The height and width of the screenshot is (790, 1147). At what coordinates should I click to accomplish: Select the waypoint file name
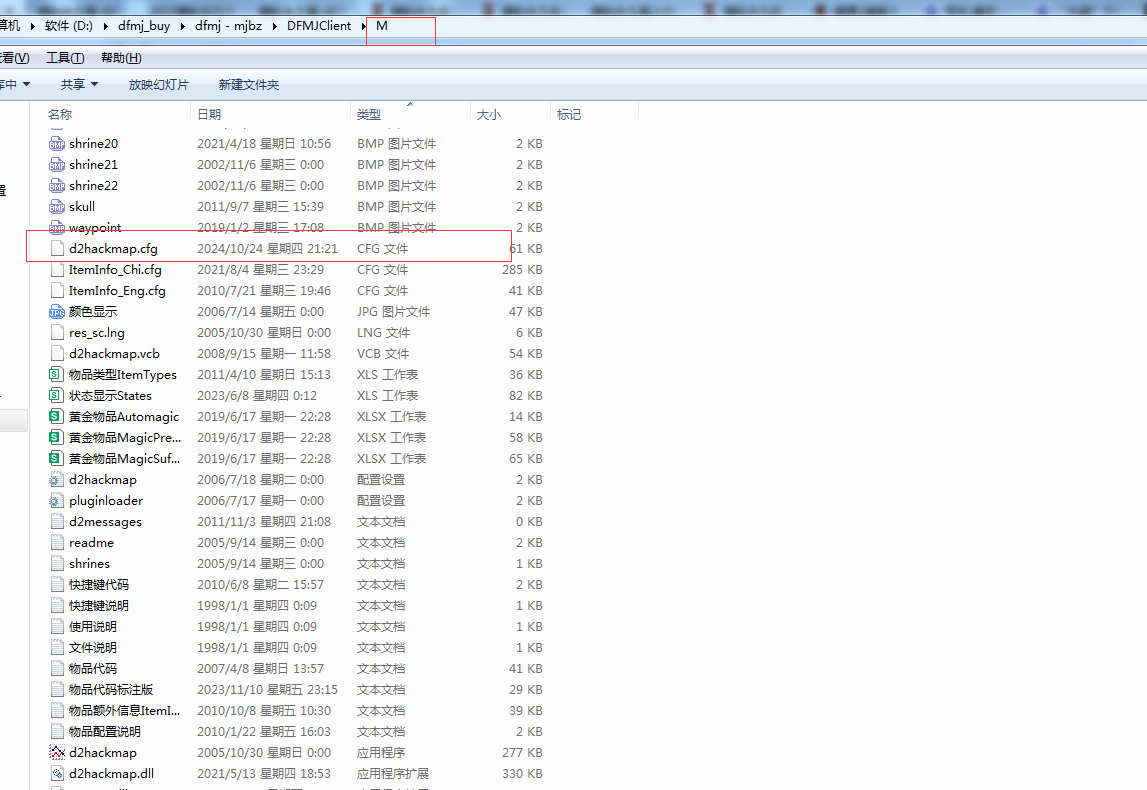[95, 227]
